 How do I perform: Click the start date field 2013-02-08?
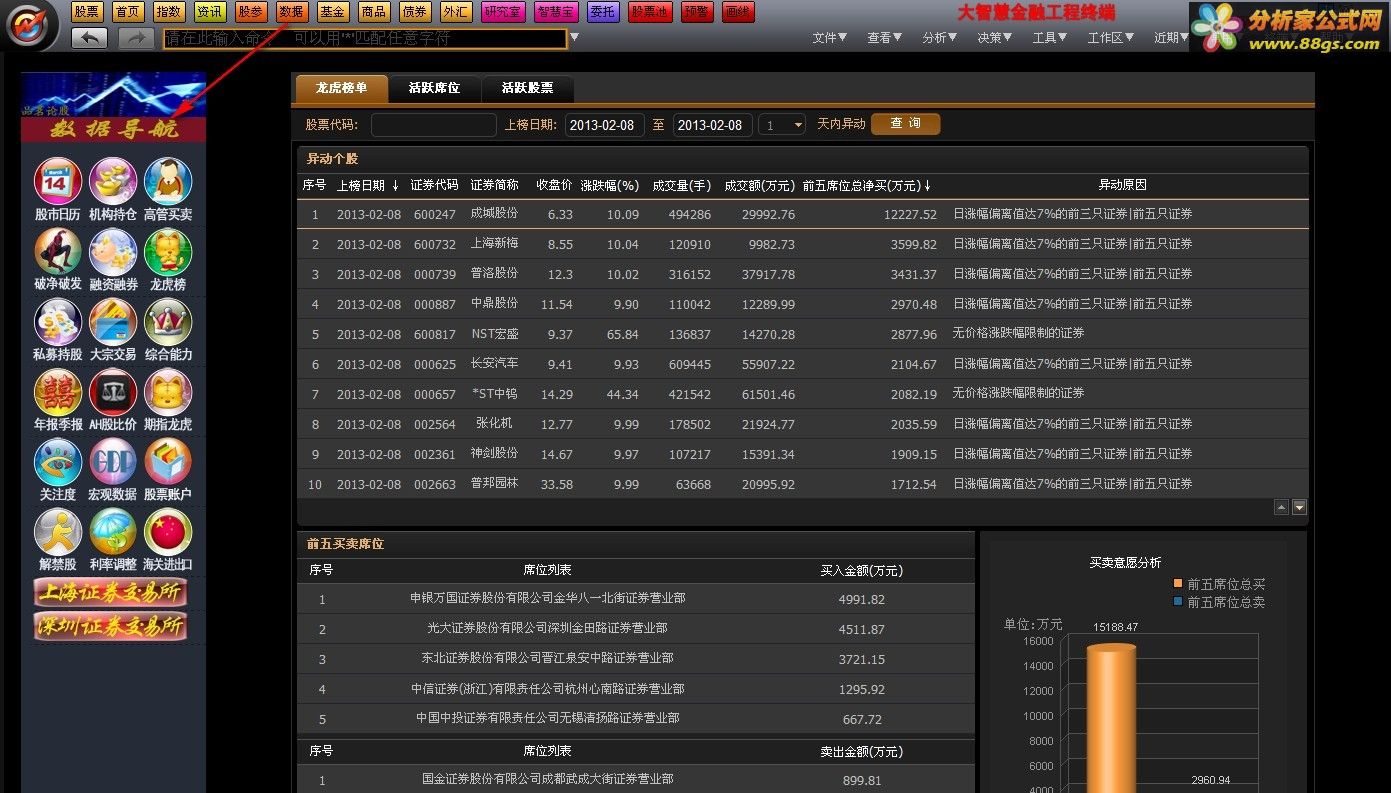click(604, 125)
